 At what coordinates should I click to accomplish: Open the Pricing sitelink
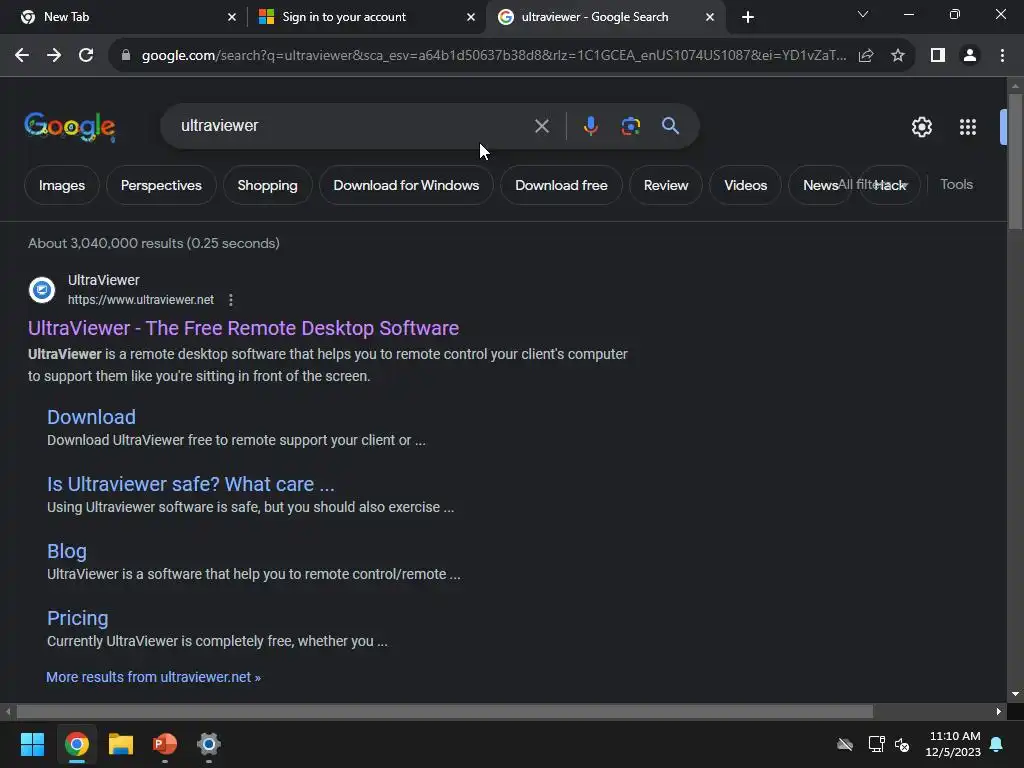pos(78,618)
